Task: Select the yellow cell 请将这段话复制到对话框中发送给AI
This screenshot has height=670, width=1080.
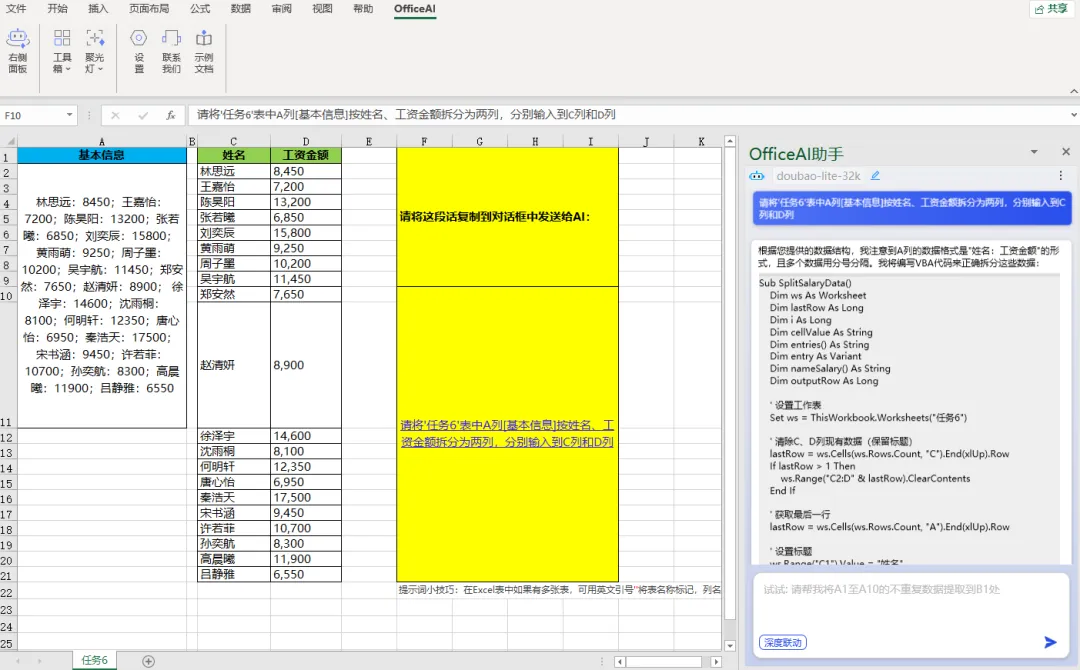Action: [507, 217]
